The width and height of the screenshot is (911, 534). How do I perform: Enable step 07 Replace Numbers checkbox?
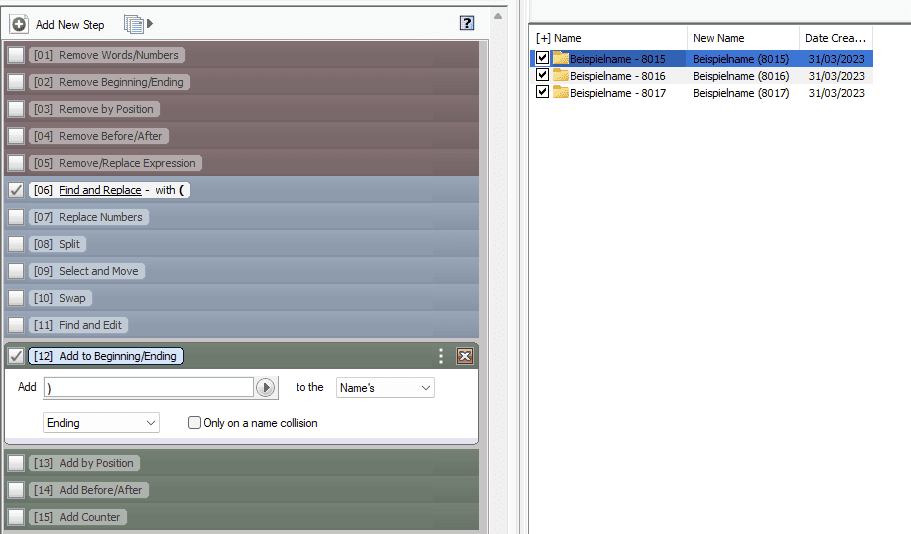point(16,217)
